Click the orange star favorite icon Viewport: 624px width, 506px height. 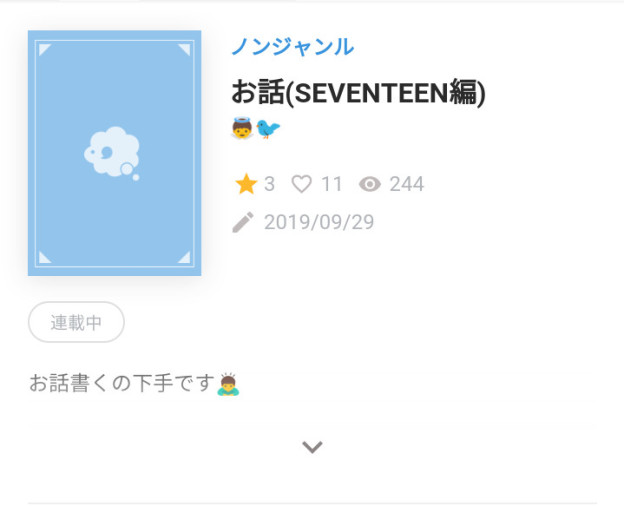click(246, 184)
